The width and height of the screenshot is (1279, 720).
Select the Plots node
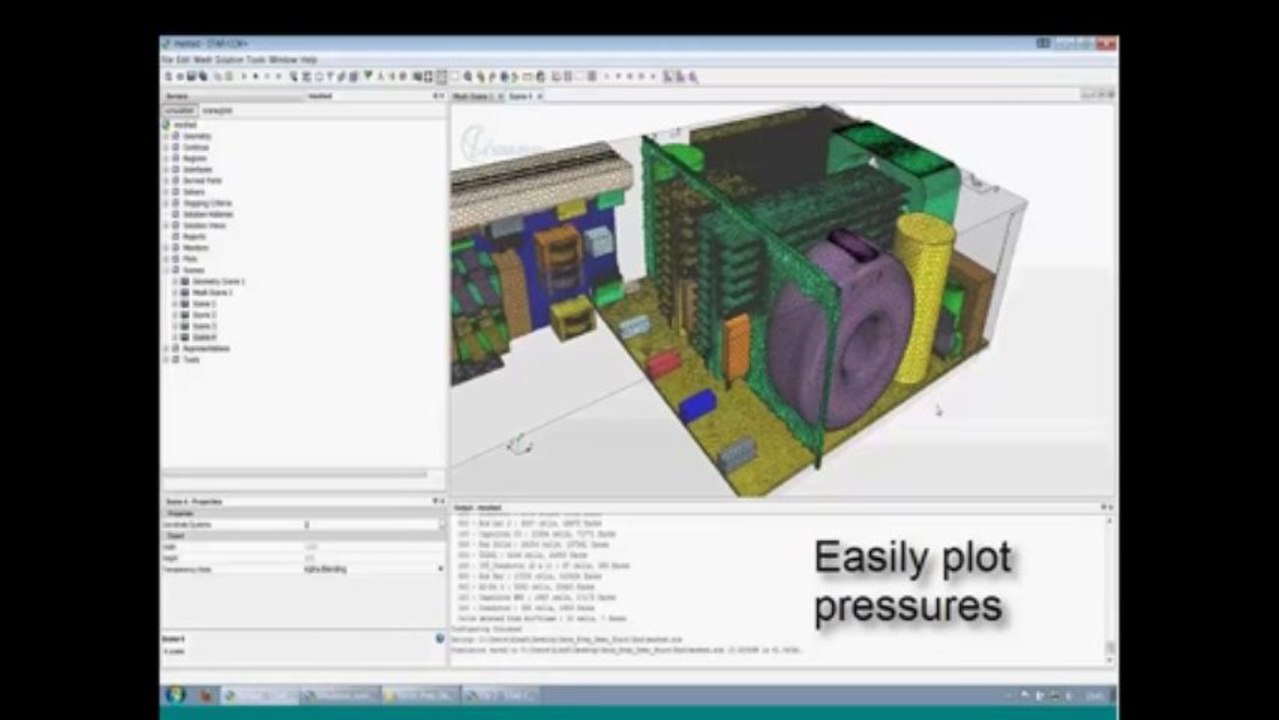coord(191,258)
